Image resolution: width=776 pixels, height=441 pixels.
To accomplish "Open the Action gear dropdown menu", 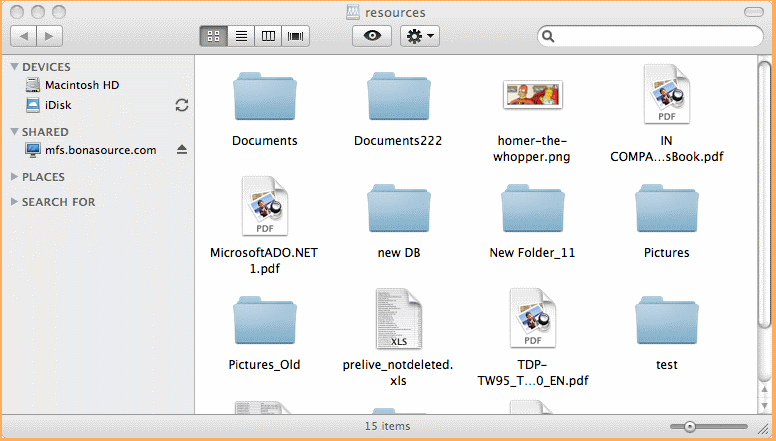I will click(419, 36).
